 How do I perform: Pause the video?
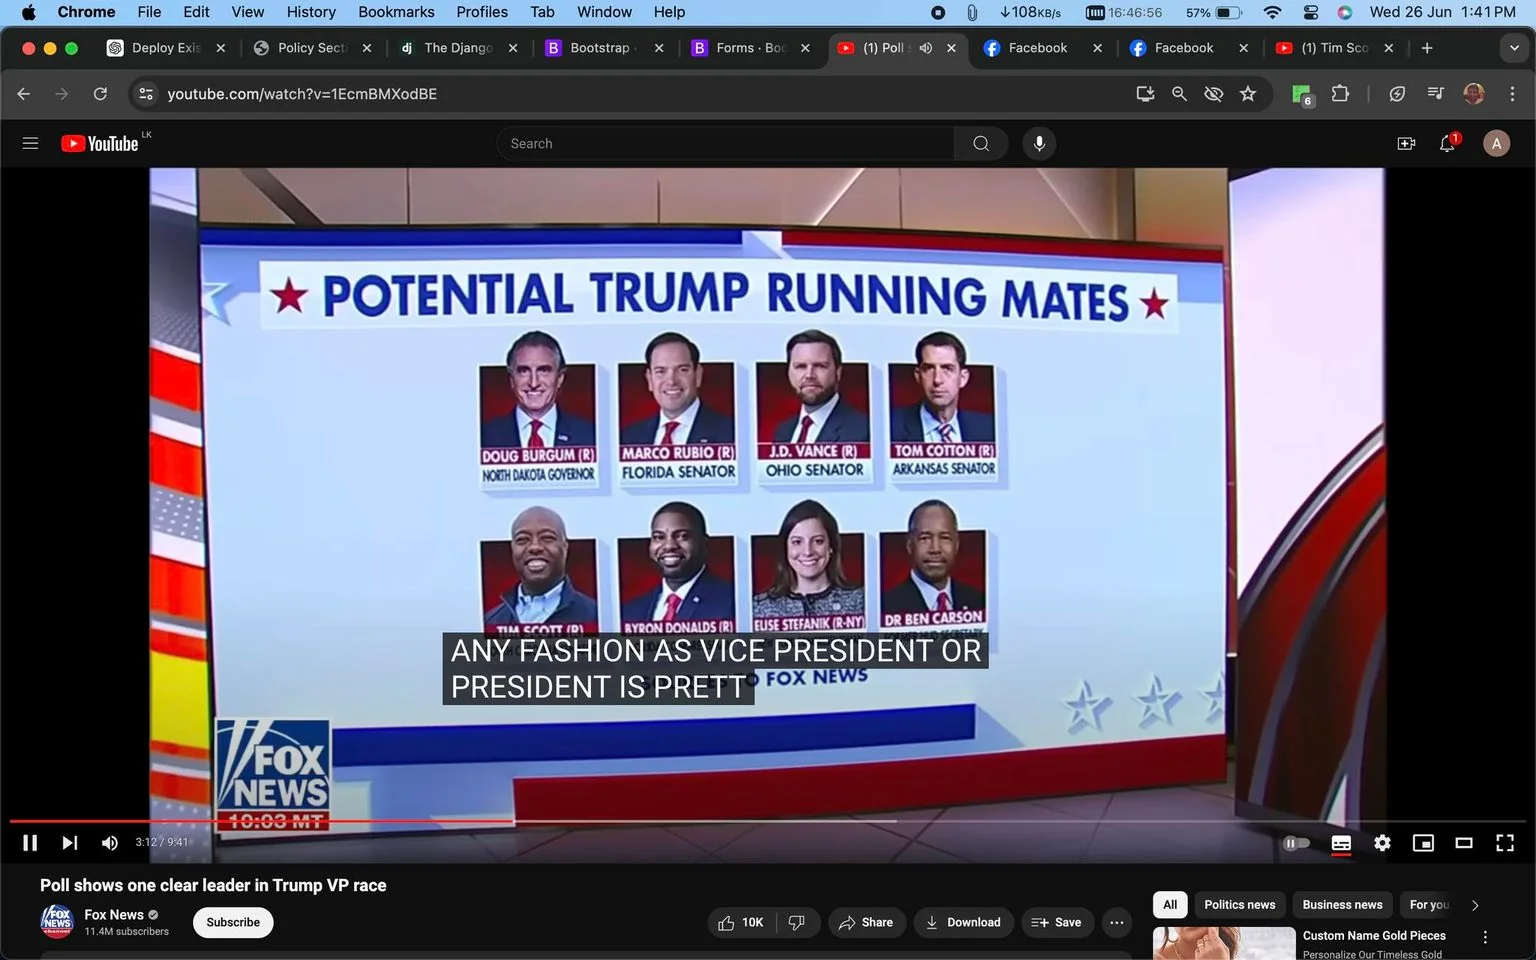pyautogui.click(x=30, y=843)
